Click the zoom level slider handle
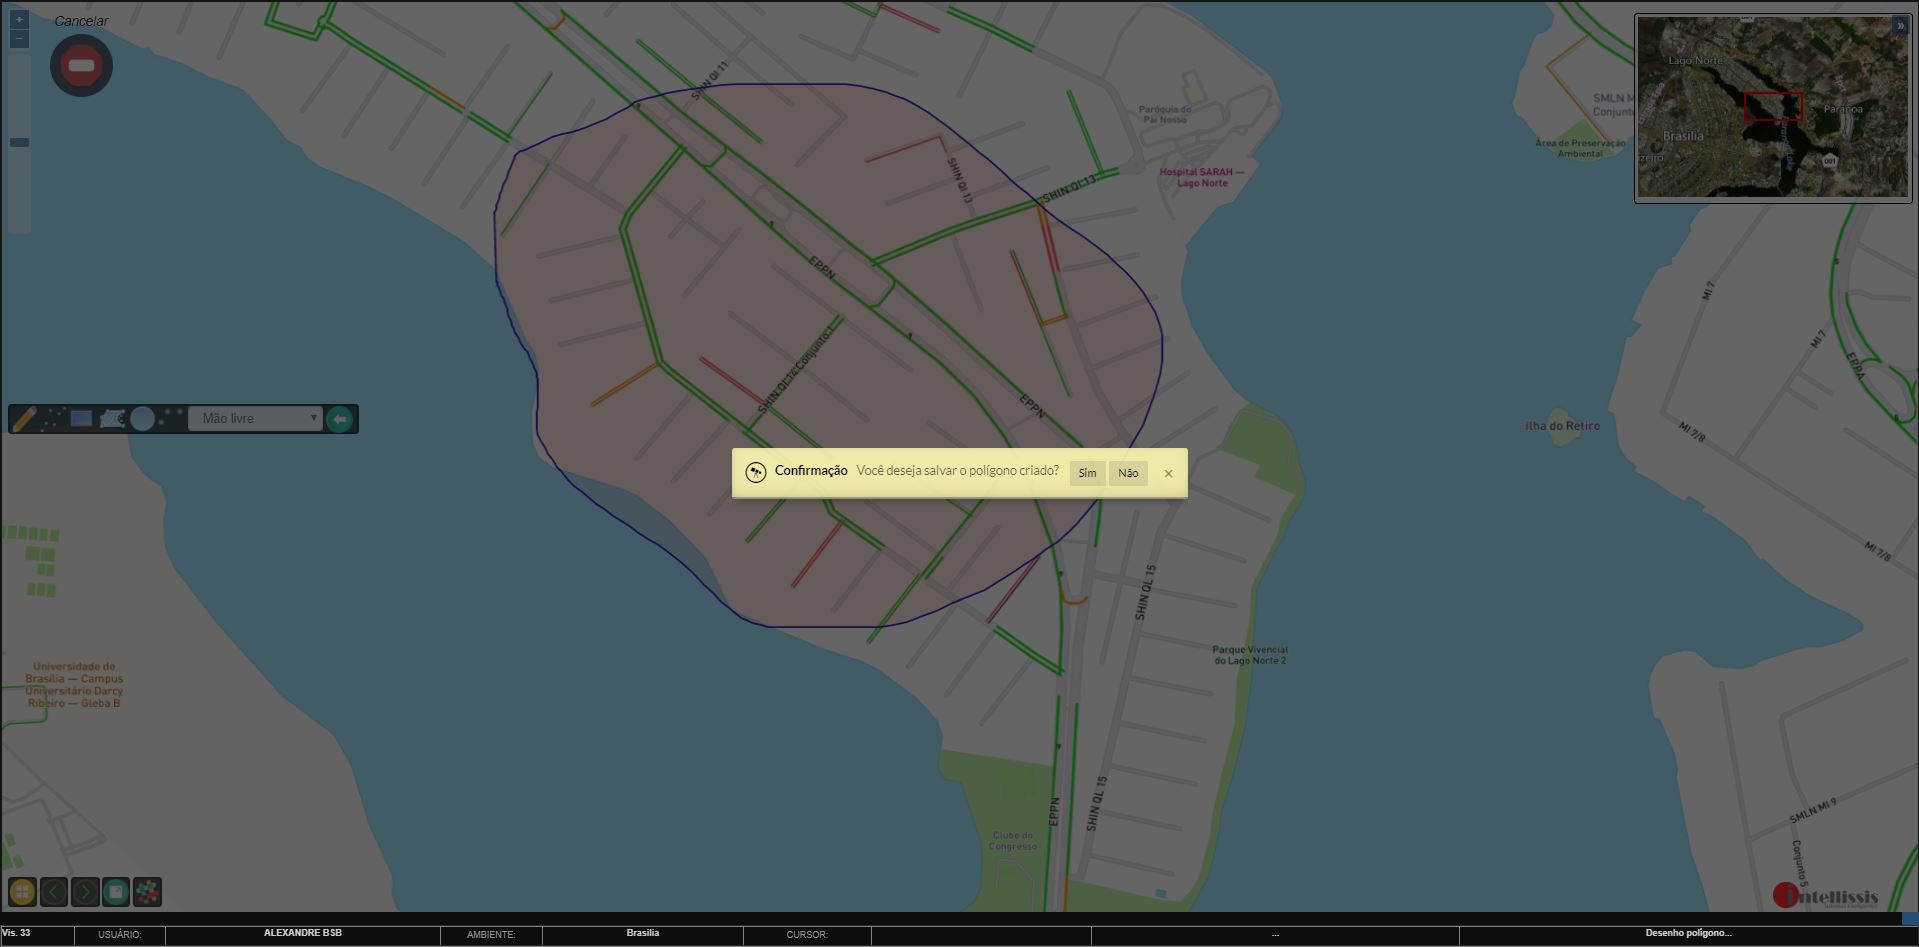Image resolution: width=1919 pixels, height=947 pixels. pyautogui.click(x=19, y=142)
